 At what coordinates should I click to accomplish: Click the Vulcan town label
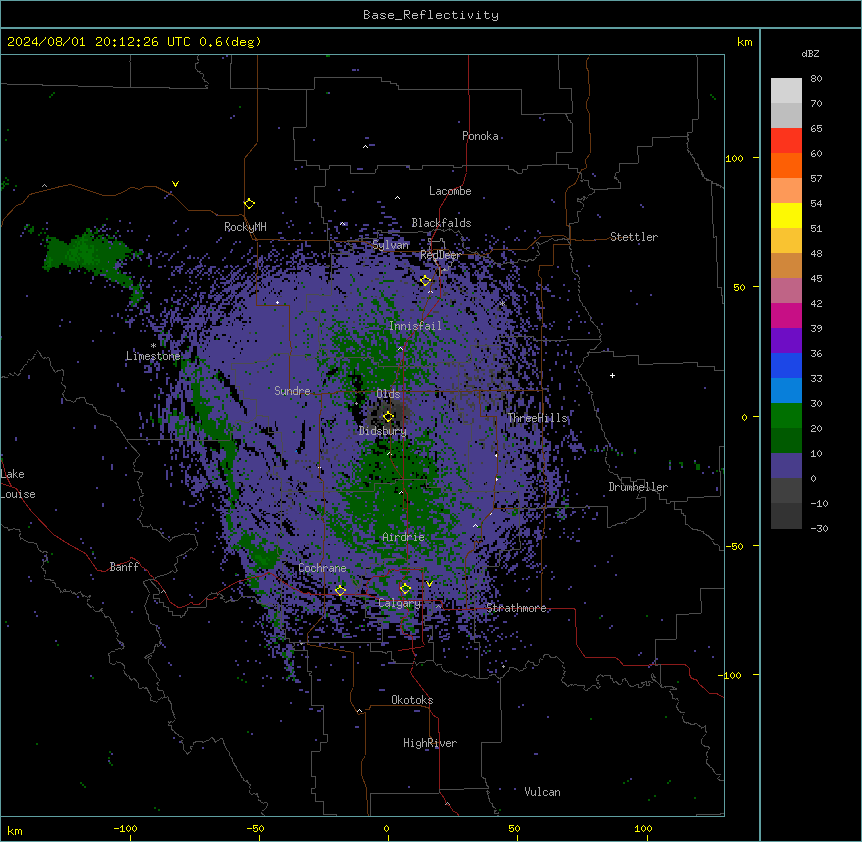[x=542, y=792]
